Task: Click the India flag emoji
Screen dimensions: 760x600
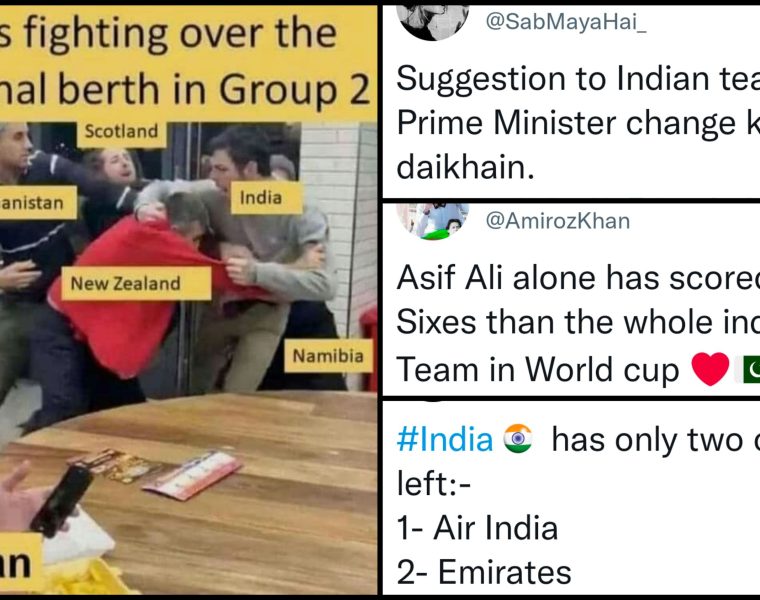Action: pos(518,439)
